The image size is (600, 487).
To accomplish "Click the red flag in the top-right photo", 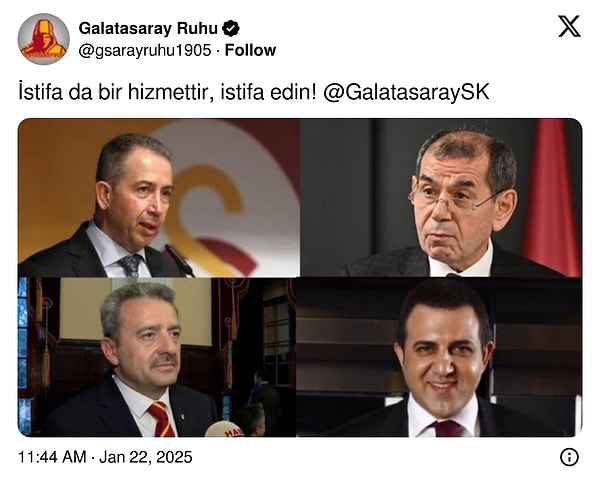I will coord(551,197).
